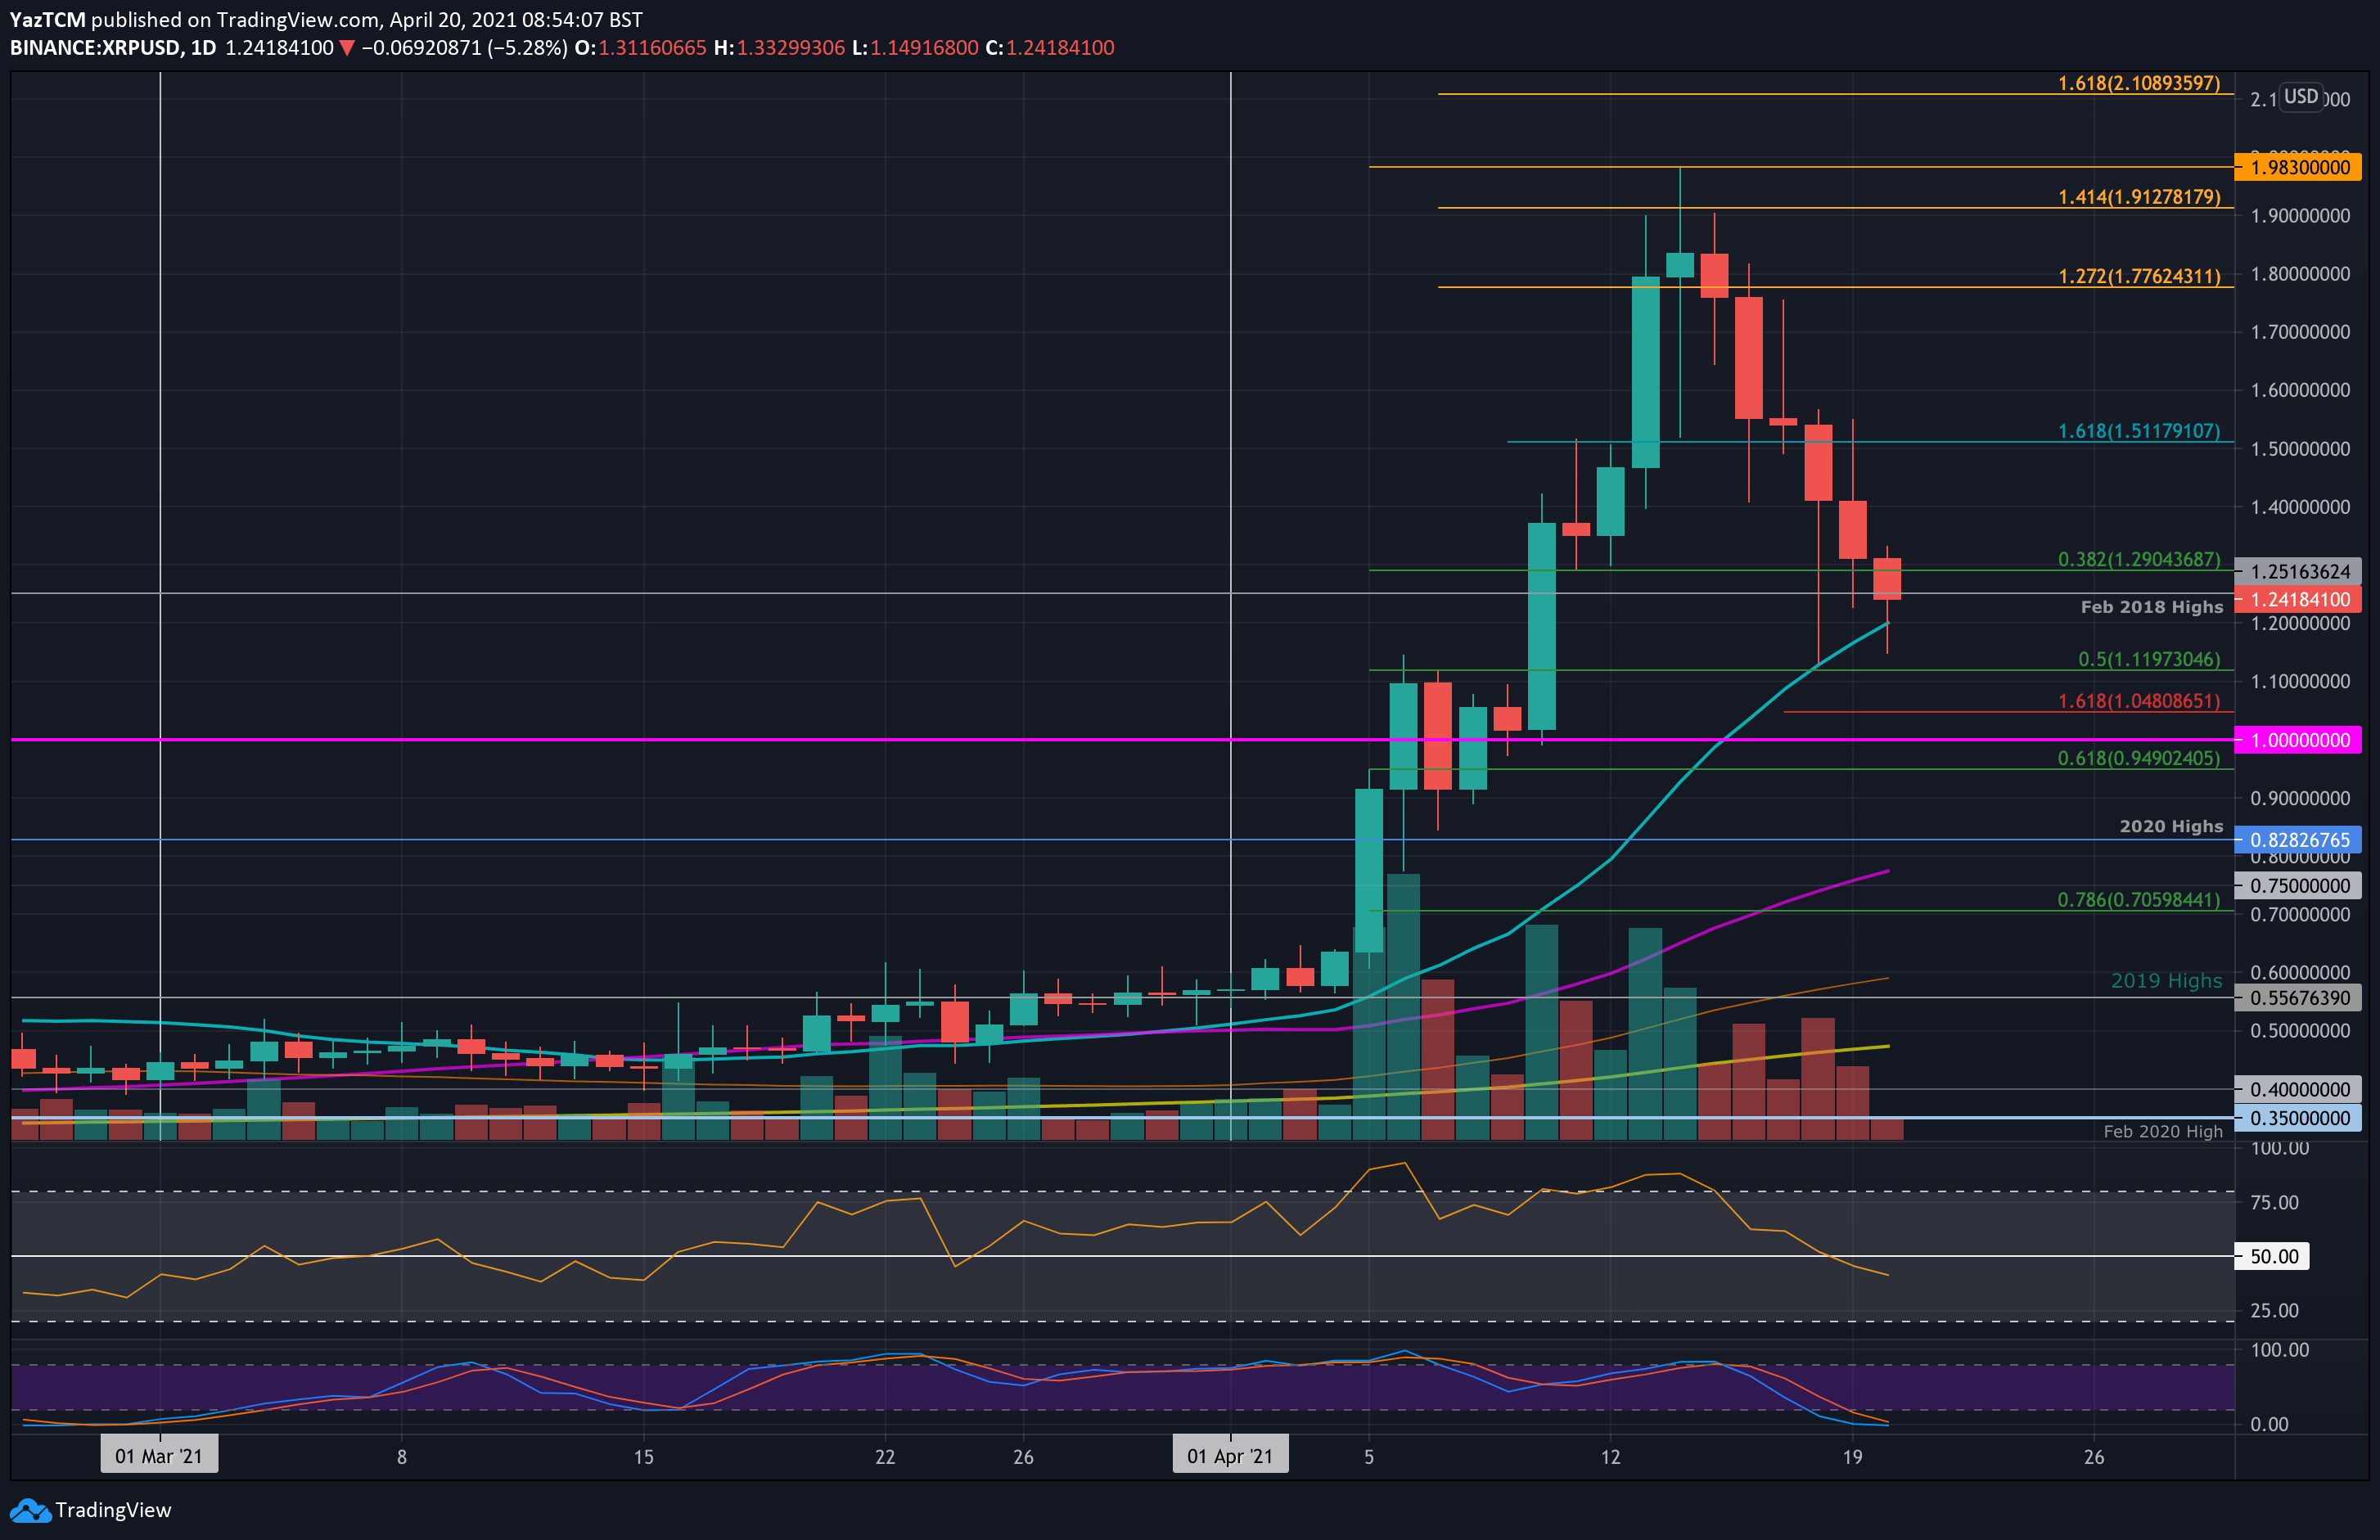2380x1540 pixels.
Task: Click the YazTCM publisher name
Action: coord(47,20)
